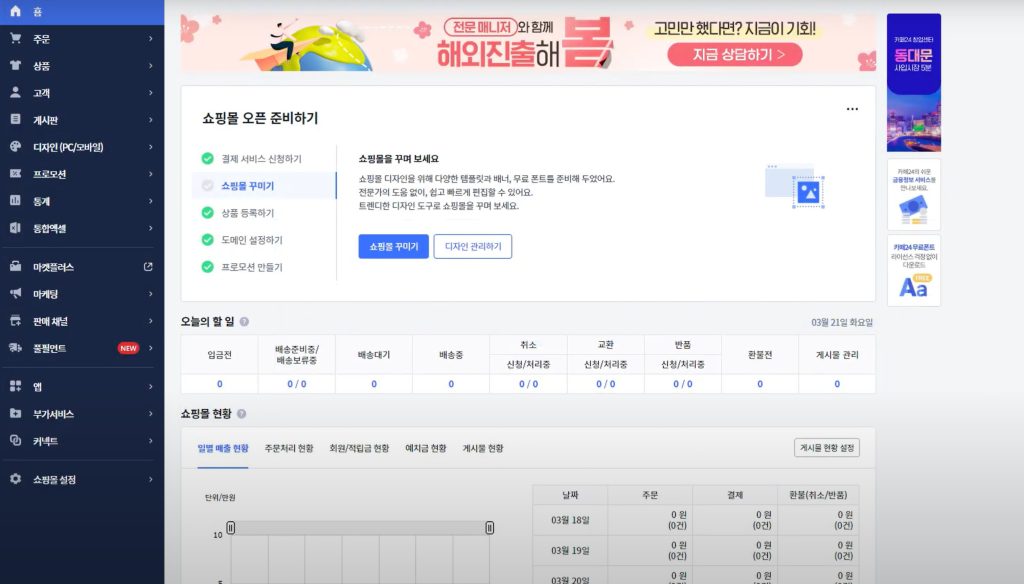1024x584 pixels.
Task: Click the 홈 house icon in sidebar
Action: (15, 11)
